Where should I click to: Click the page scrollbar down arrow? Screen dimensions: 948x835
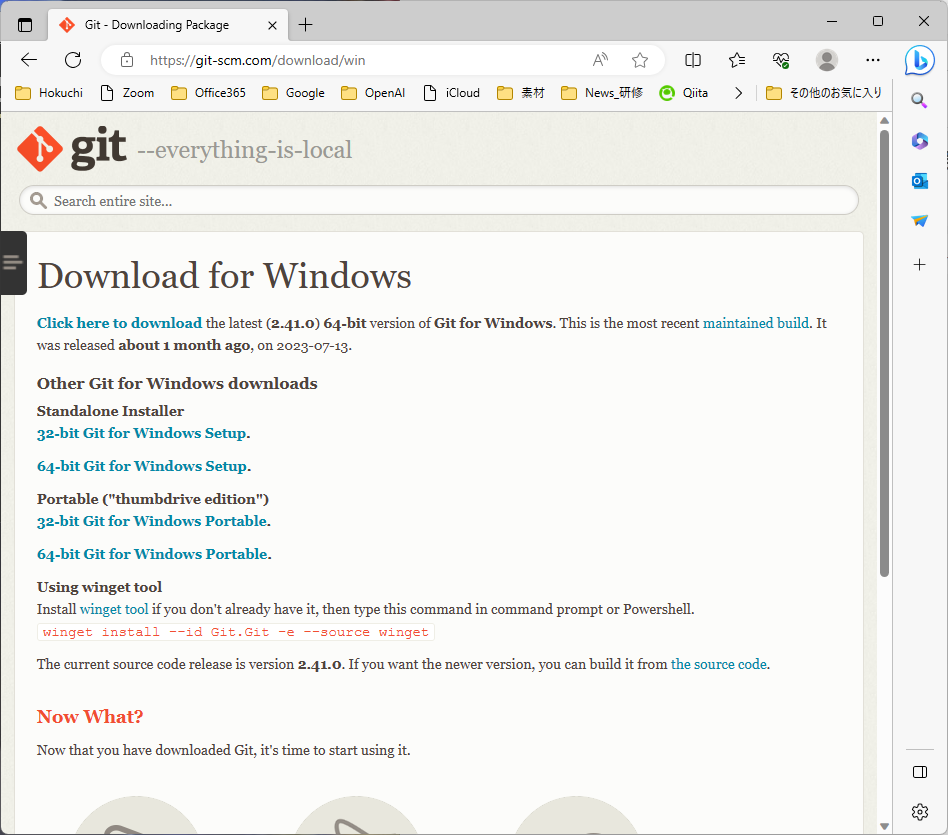[885, 826]
